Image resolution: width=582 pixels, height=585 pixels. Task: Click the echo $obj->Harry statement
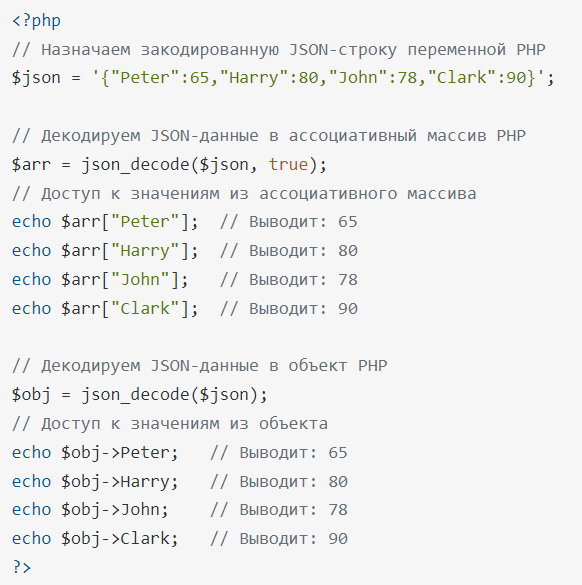pos(95,482)
